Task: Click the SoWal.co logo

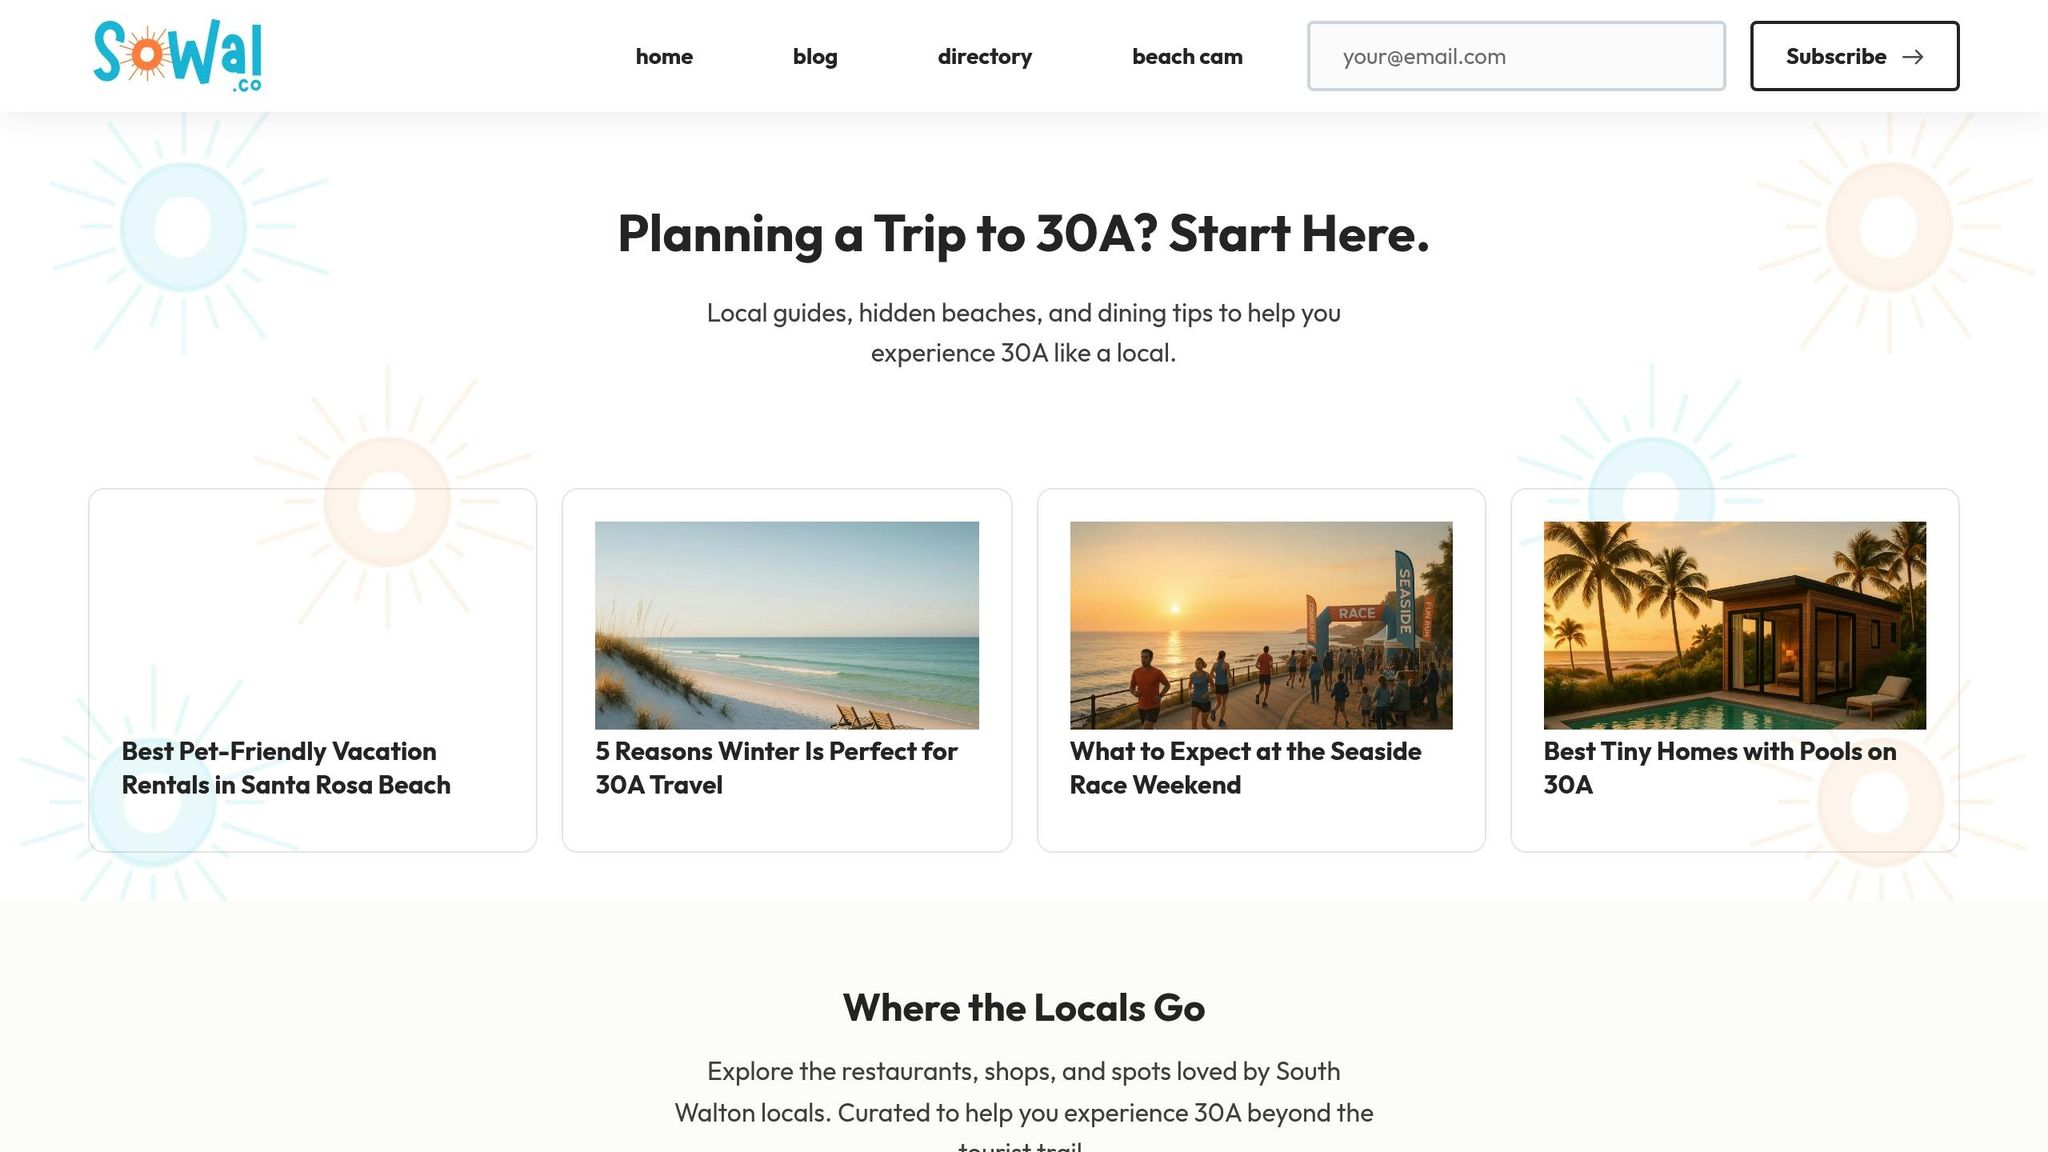Action: (x=178, y=56)
